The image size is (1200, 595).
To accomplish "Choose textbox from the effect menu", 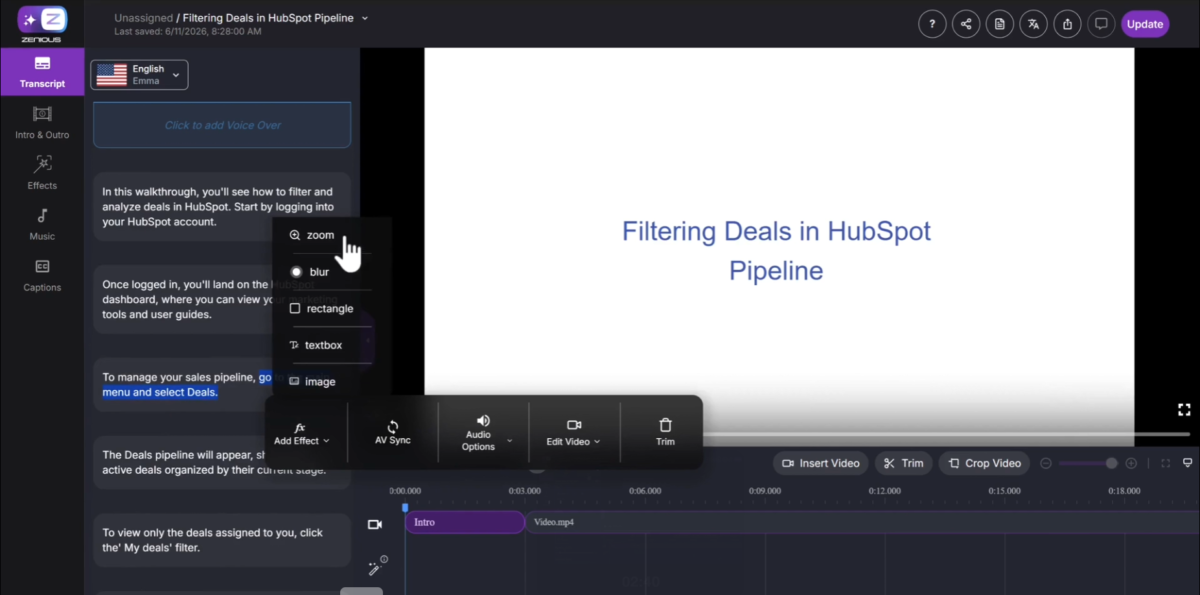I will [x=316, y=345].
